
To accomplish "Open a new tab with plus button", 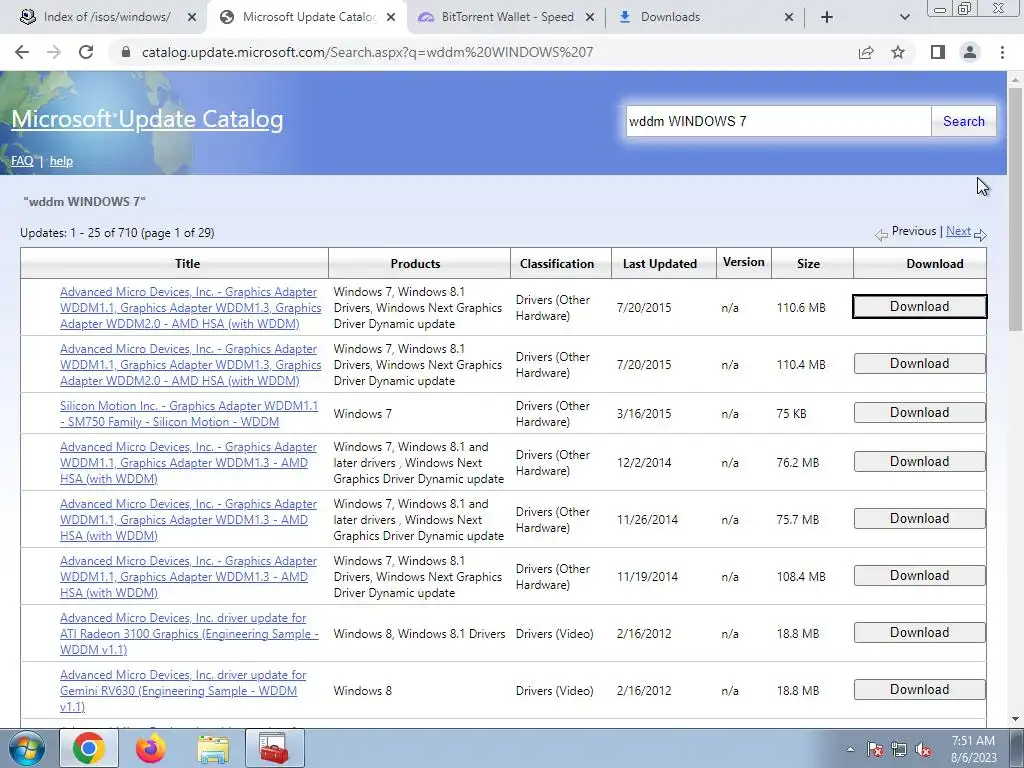I will click(827, 17).
